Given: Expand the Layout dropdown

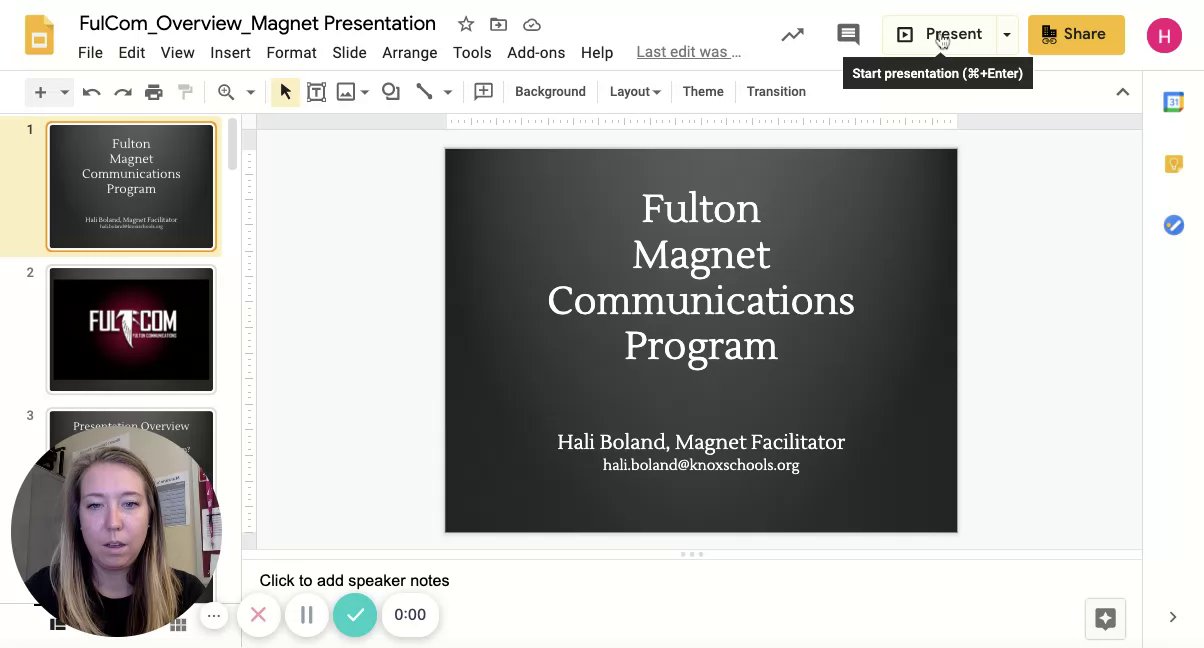Looking at the screenshot, I should (635, 92).
